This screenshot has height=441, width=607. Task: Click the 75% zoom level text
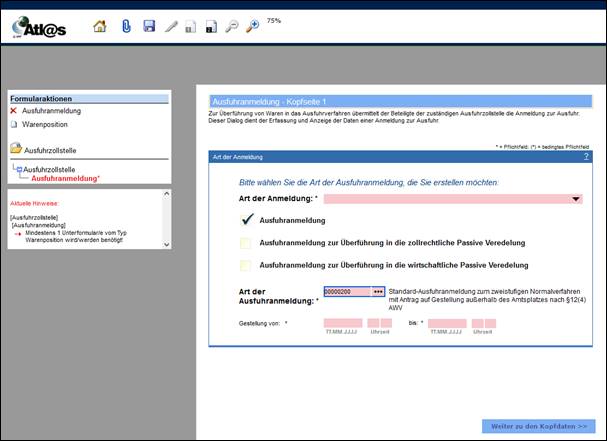pyautogui.click(x=274, y=21)
